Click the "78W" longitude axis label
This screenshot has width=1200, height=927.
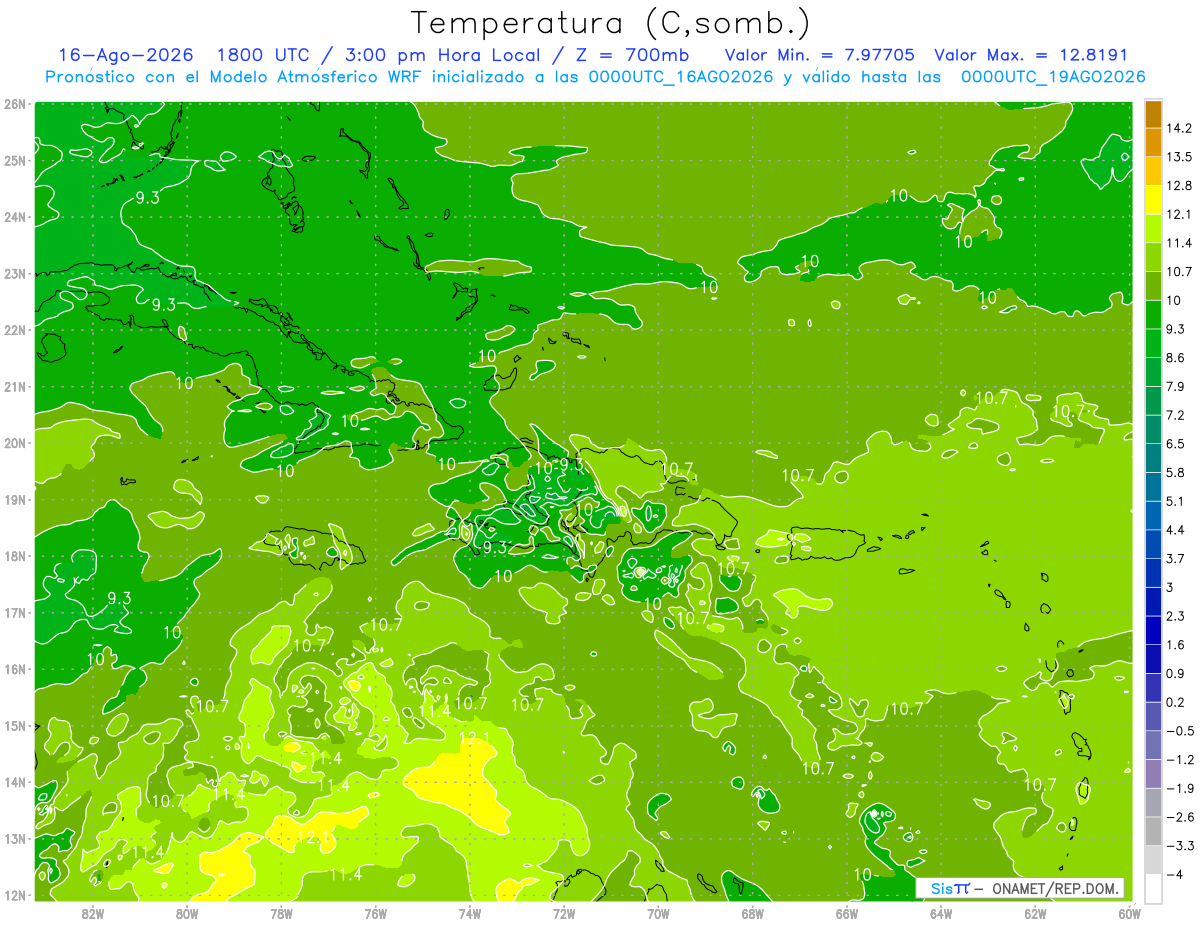click(x=281, y=913)
